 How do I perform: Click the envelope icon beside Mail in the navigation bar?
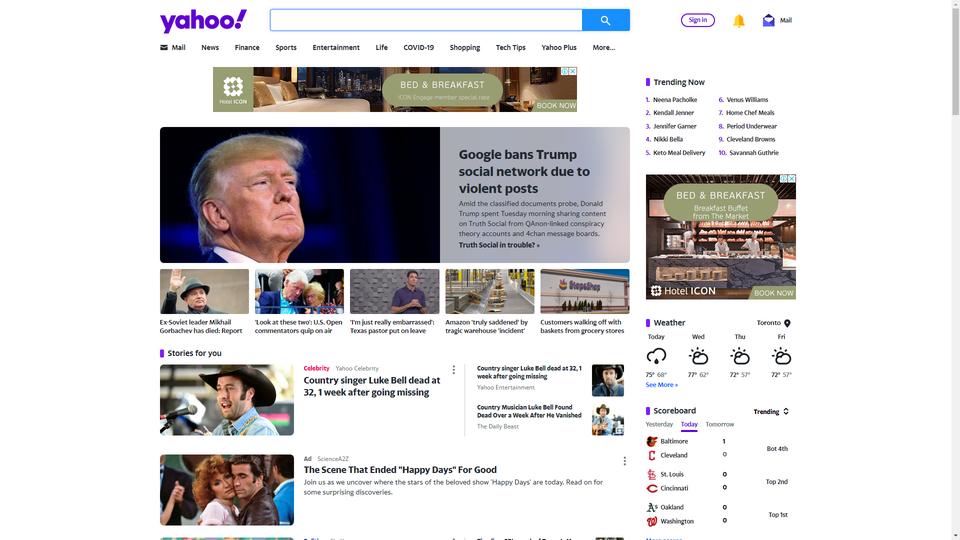pos(163,47)
